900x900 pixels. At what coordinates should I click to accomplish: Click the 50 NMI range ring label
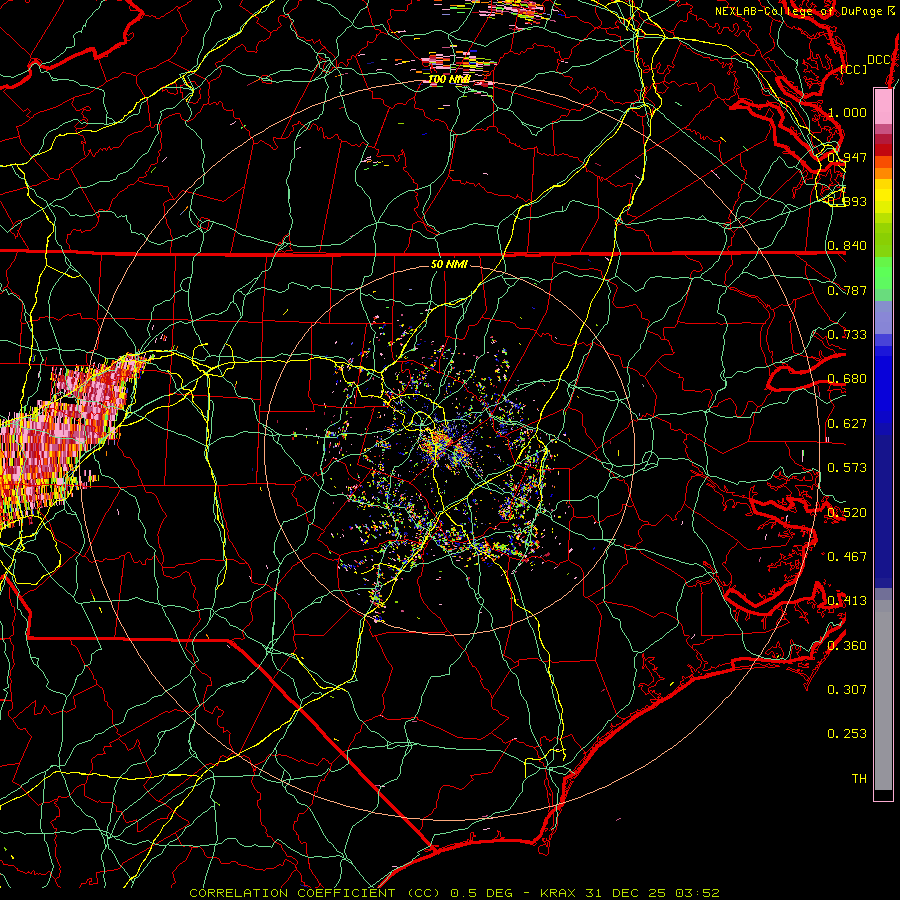[x=449, y=264]
